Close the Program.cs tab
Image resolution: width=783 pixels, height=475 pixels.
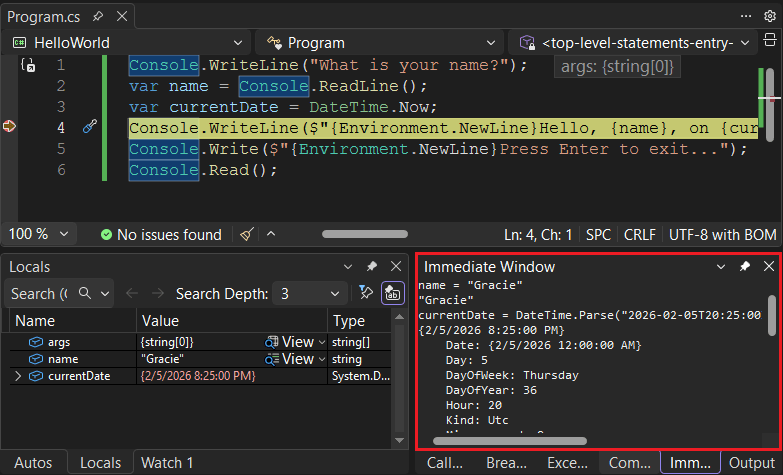click(122, 16)
